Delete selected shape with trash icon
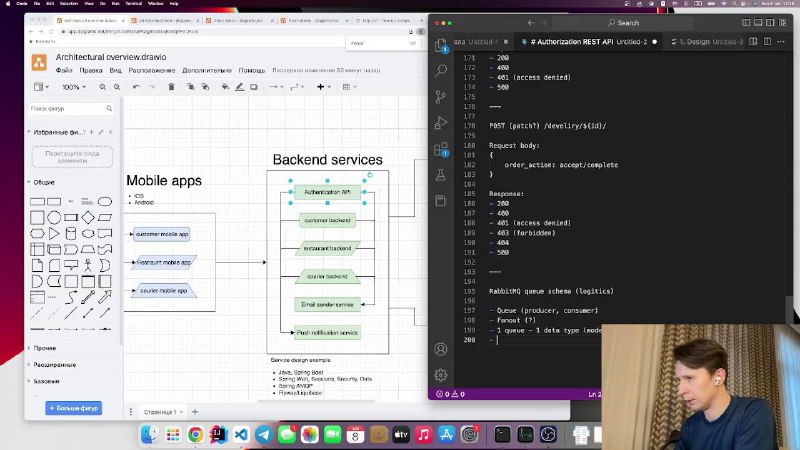Image resolution: width=800 pixels, height=450 pixels. point(171,87)
